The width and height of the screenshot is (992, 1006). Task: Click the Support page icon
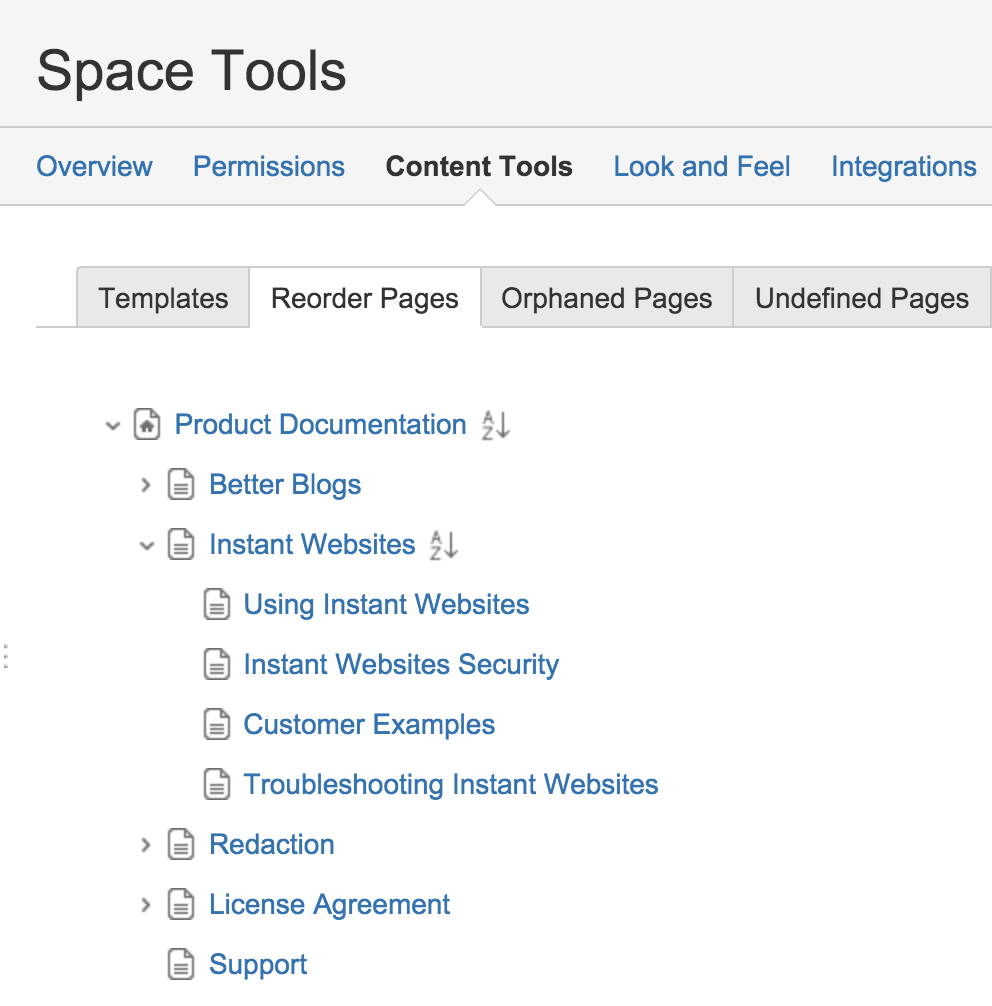pos(181,964)
